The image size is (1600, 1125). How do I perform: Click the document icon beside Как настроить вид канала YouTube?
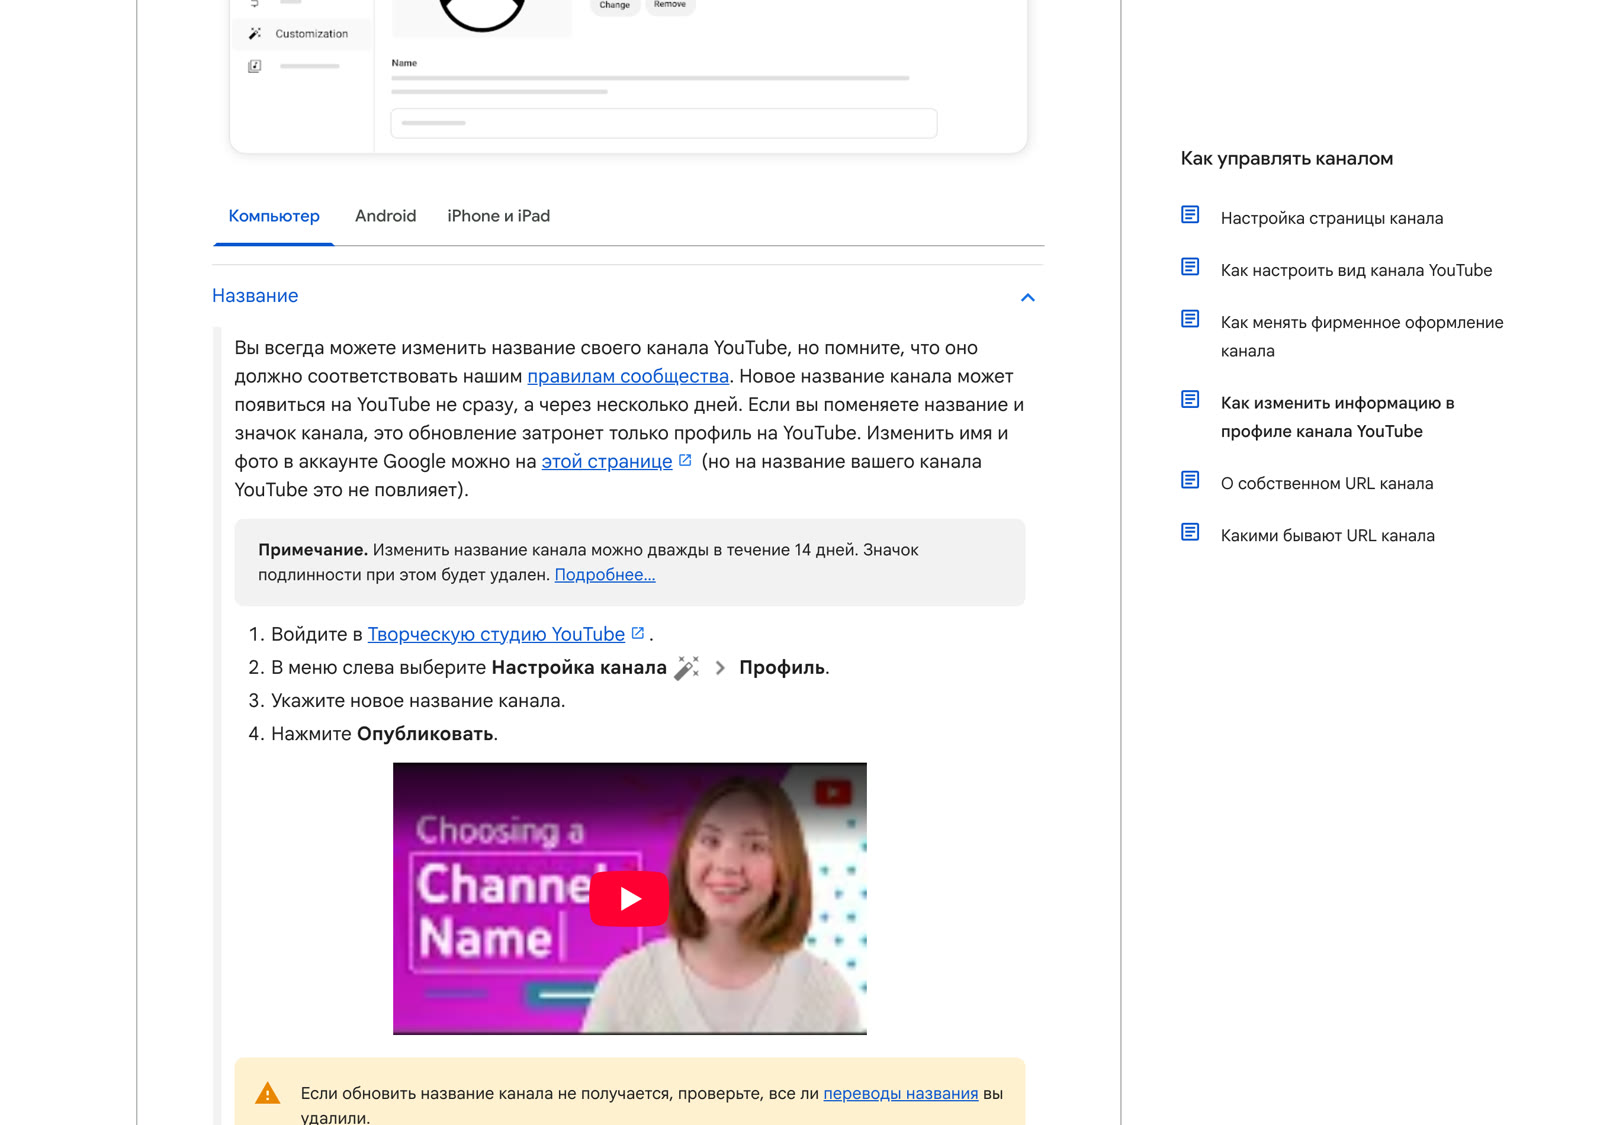click(1190, 267)
